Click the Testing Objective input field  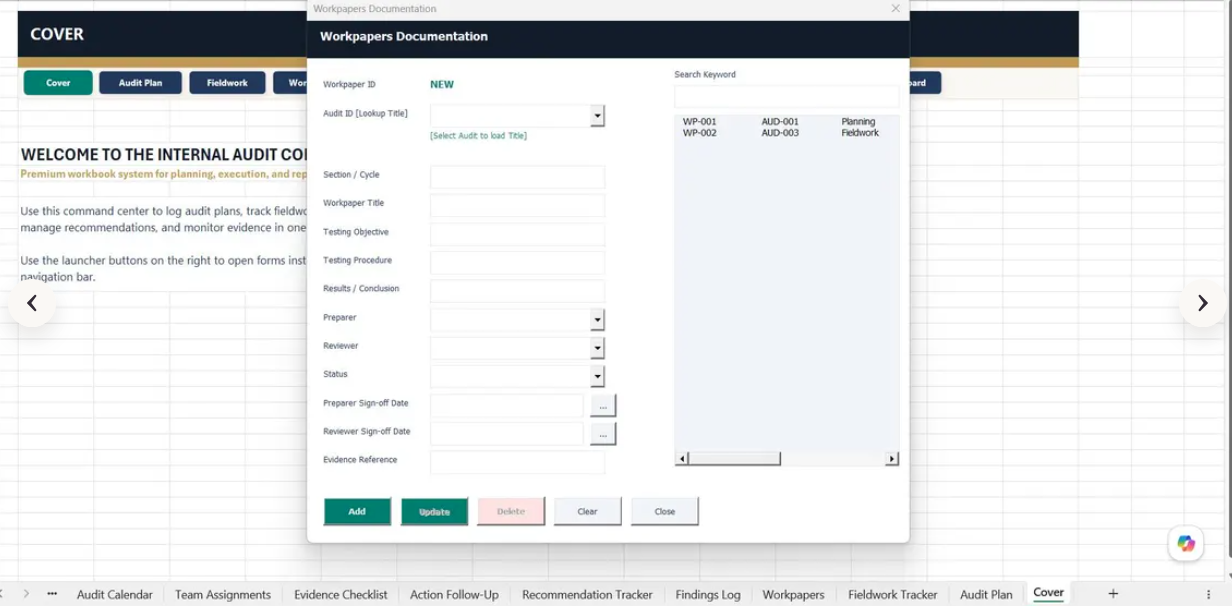click(x=517, y=234)
